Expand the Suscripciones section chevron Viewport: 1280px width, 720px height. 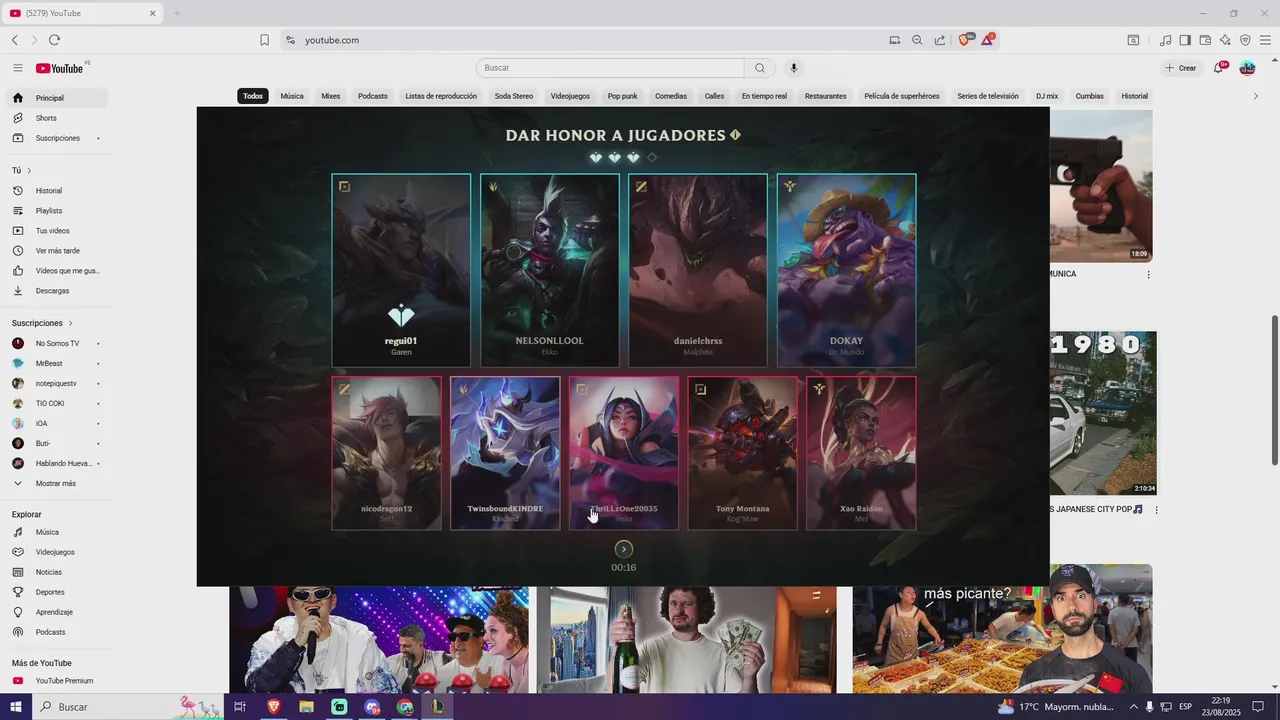click(70, 323)
